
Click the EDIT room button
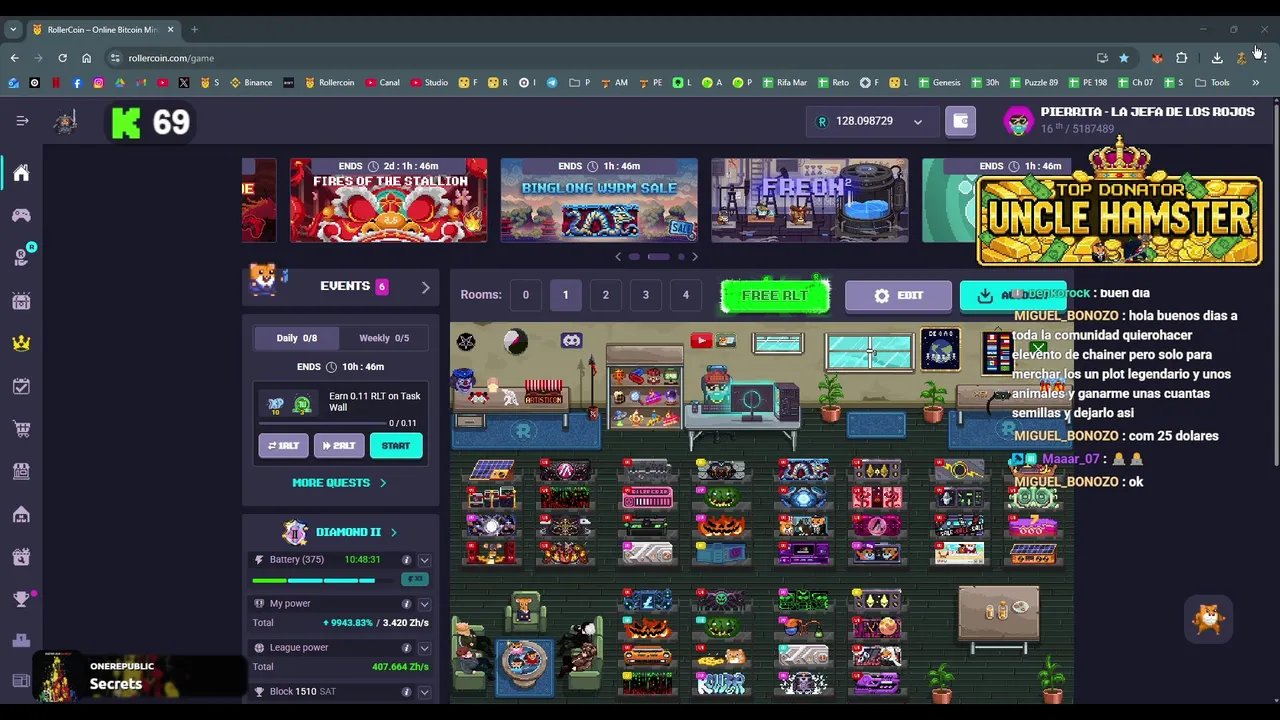point(898,296)
